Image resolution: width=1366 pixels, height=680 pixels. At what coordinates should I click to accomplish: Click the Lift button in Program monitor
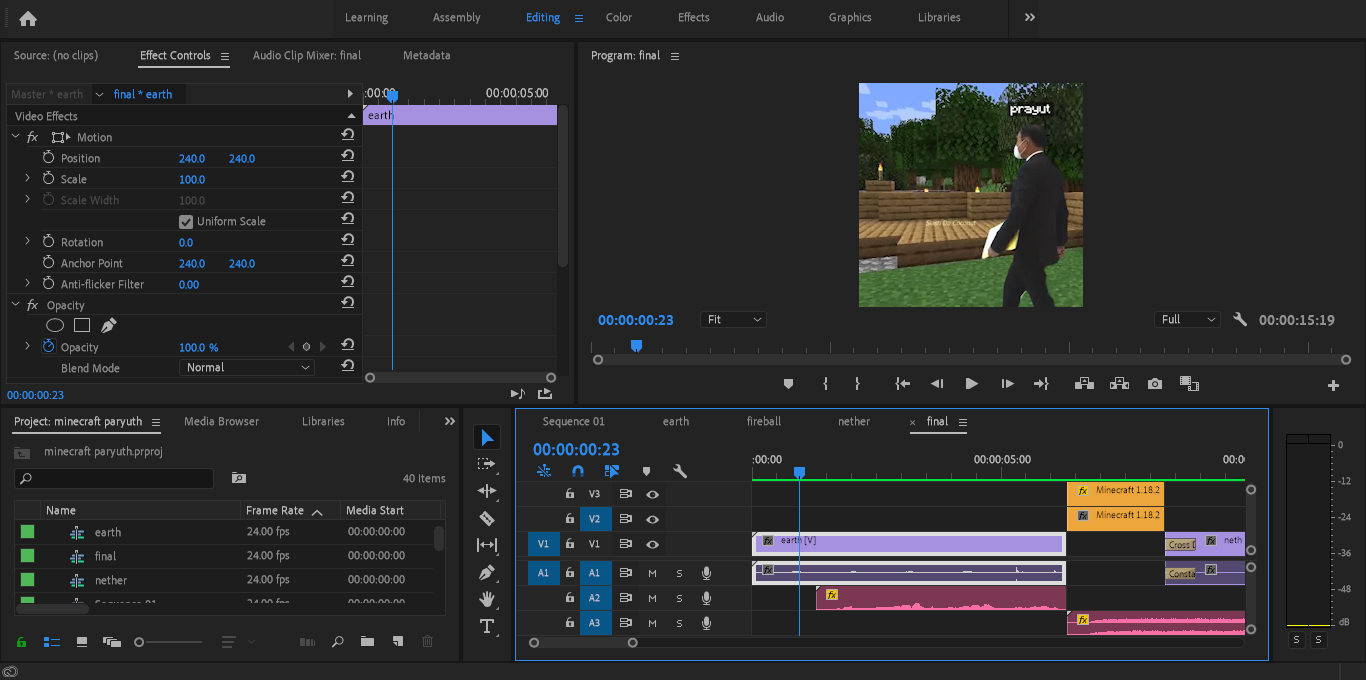pos(1083,383)
